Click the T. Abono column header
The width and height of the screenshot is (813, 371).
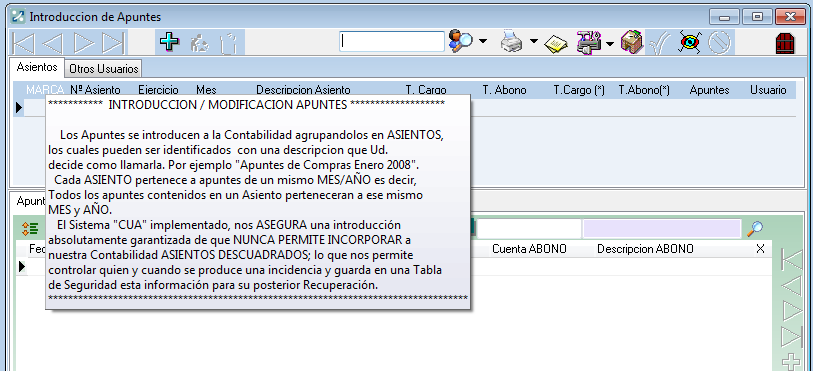coord(504,90)
